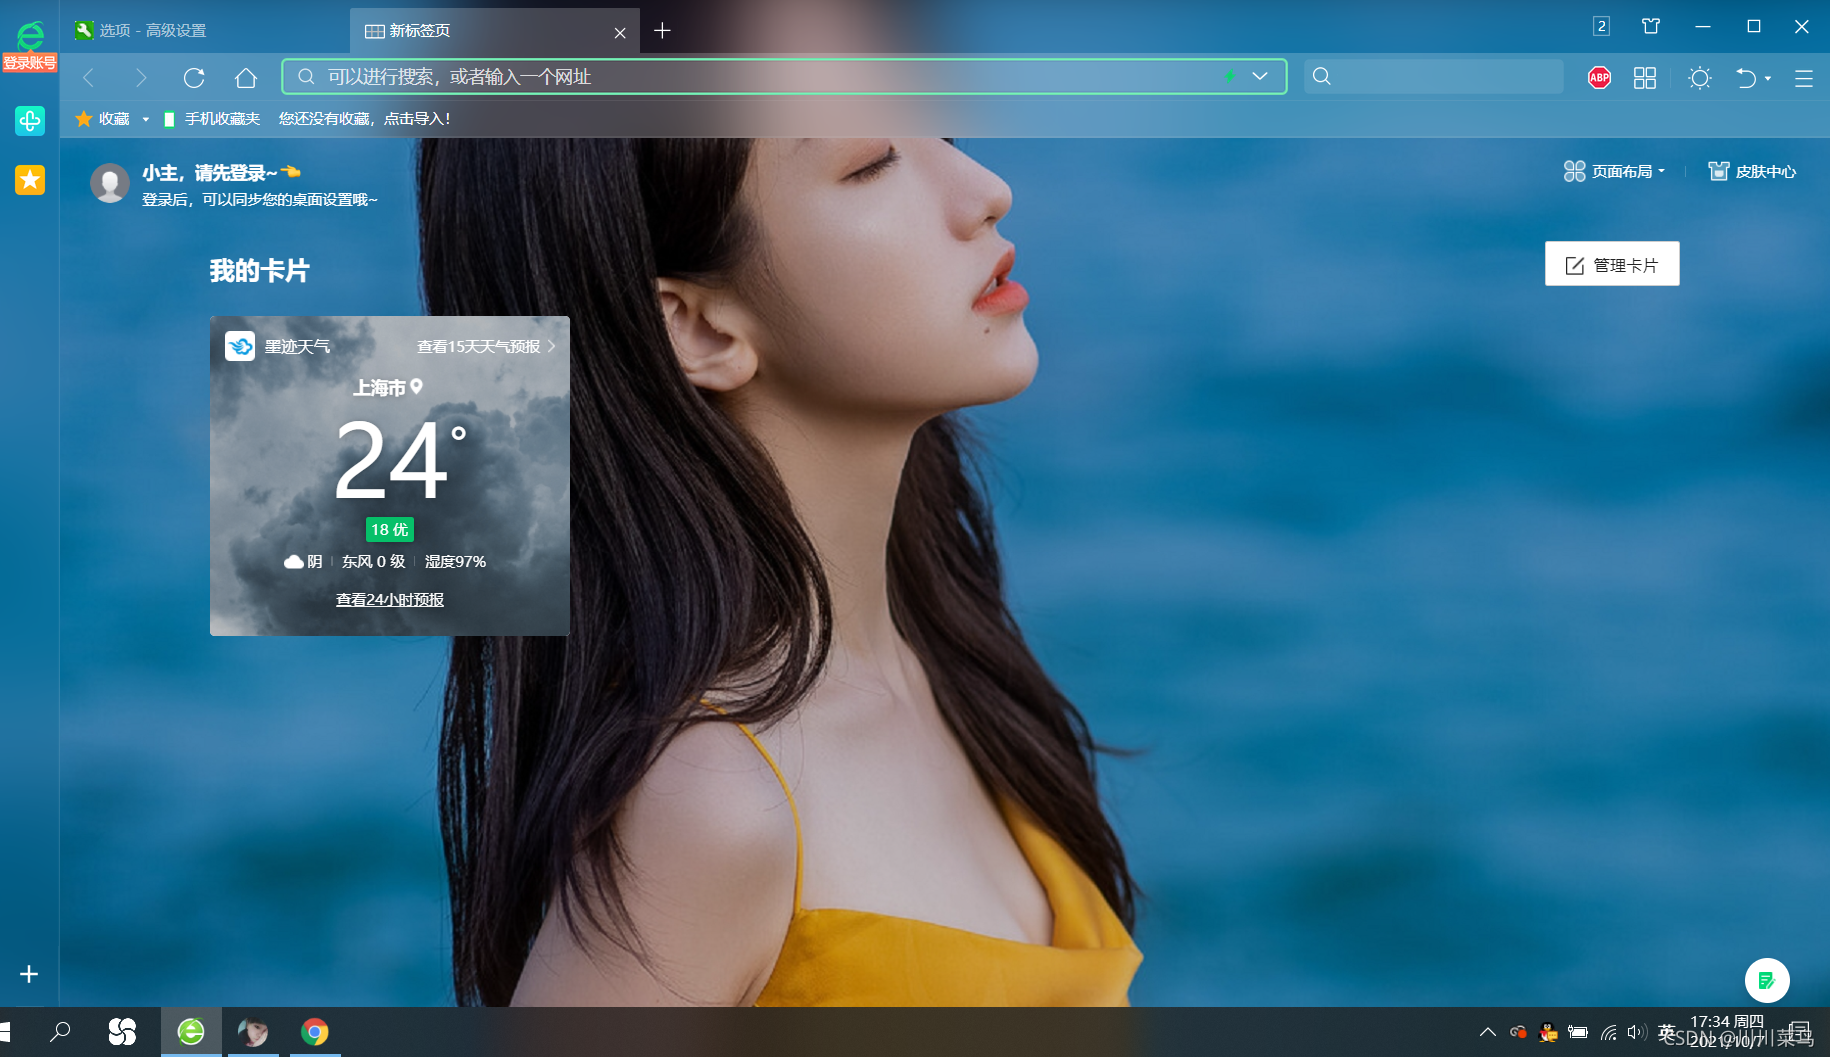Image resolution: width=1830 pixels, height=1057 pixels.
Task: Toggle the brightness night mode icon
Action: 1699,77
